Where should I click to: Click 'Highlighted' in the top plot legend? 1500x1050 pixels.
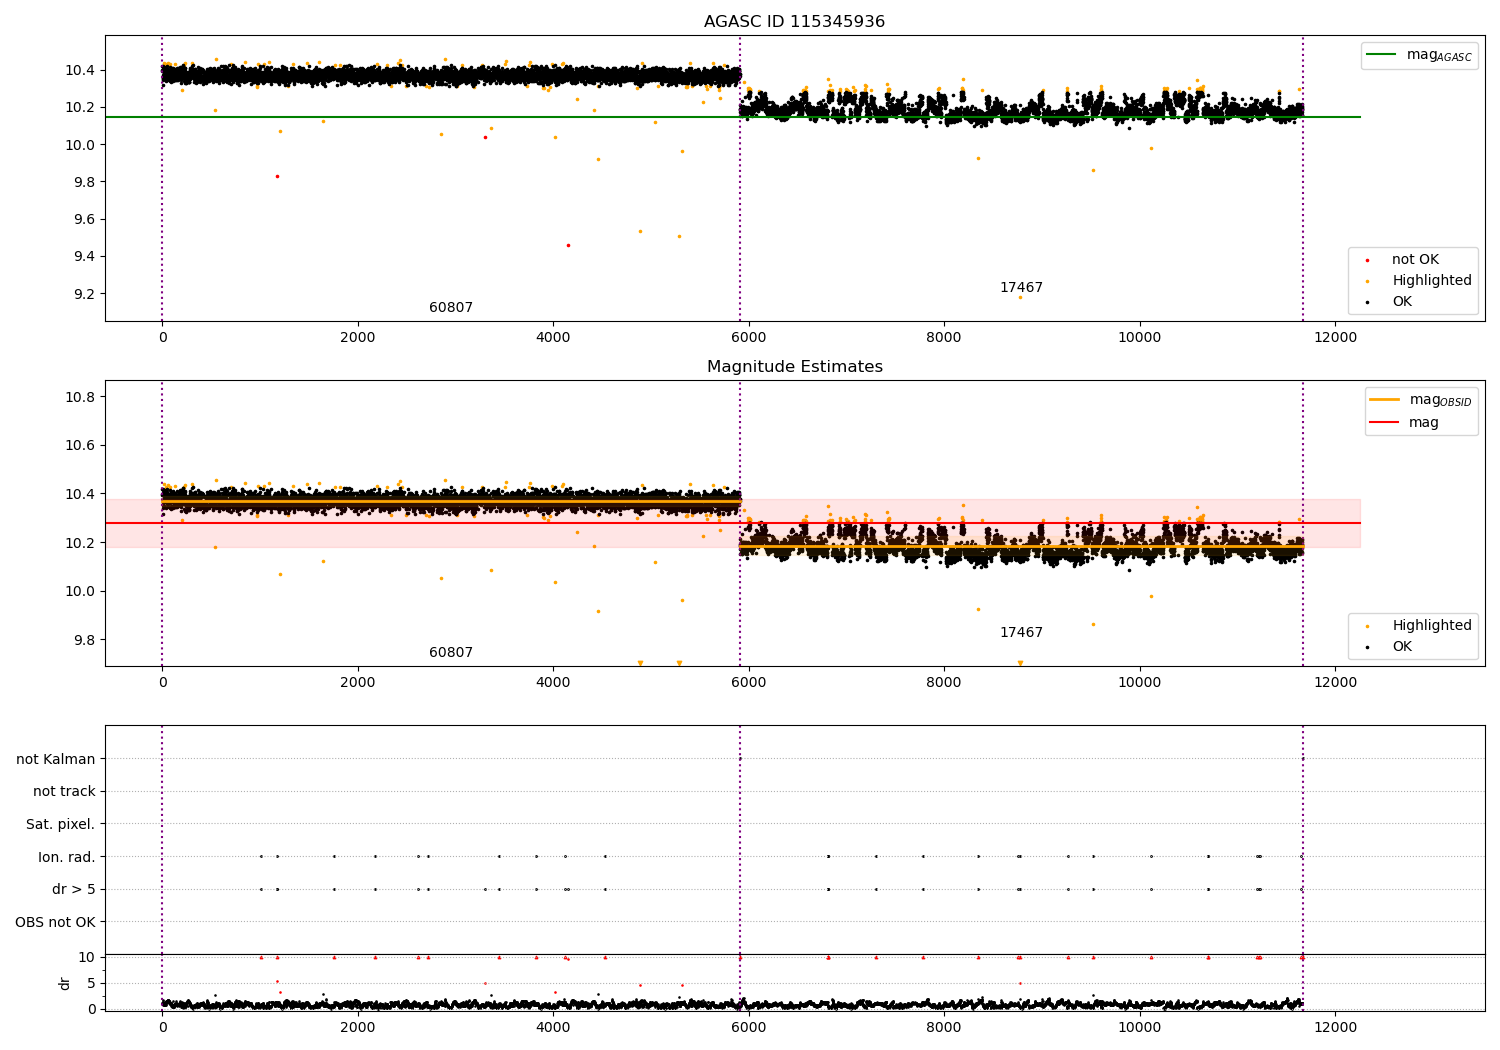click(1432, 281)
